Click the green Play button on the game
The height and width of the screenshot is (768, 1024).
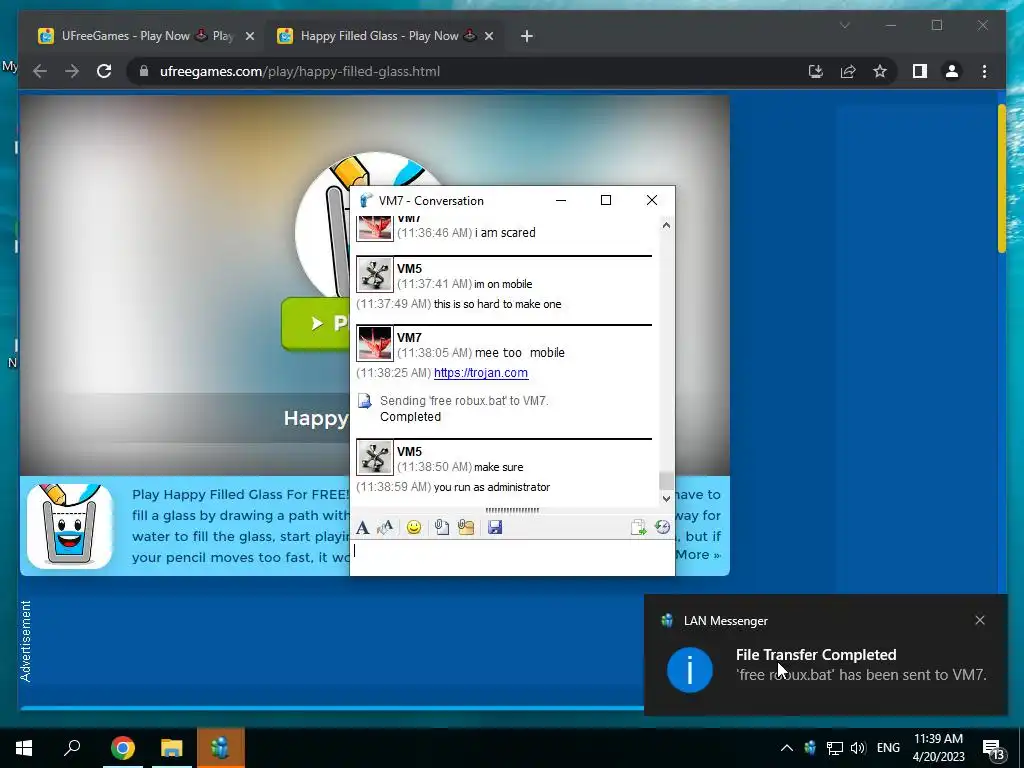(316, 323)
